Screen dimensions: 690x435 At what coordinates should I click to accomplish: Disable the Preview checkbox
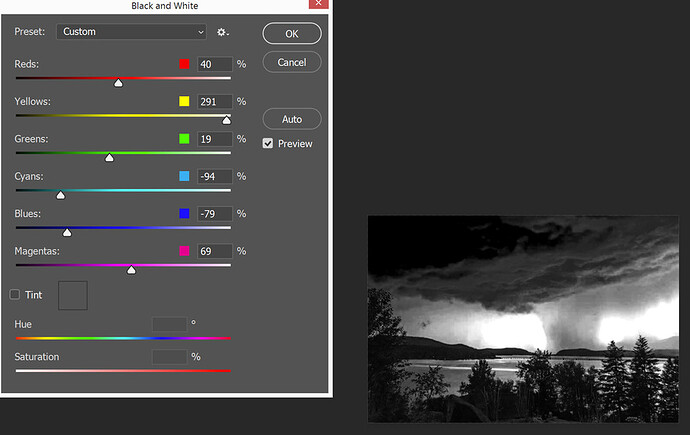coord(268,144)
